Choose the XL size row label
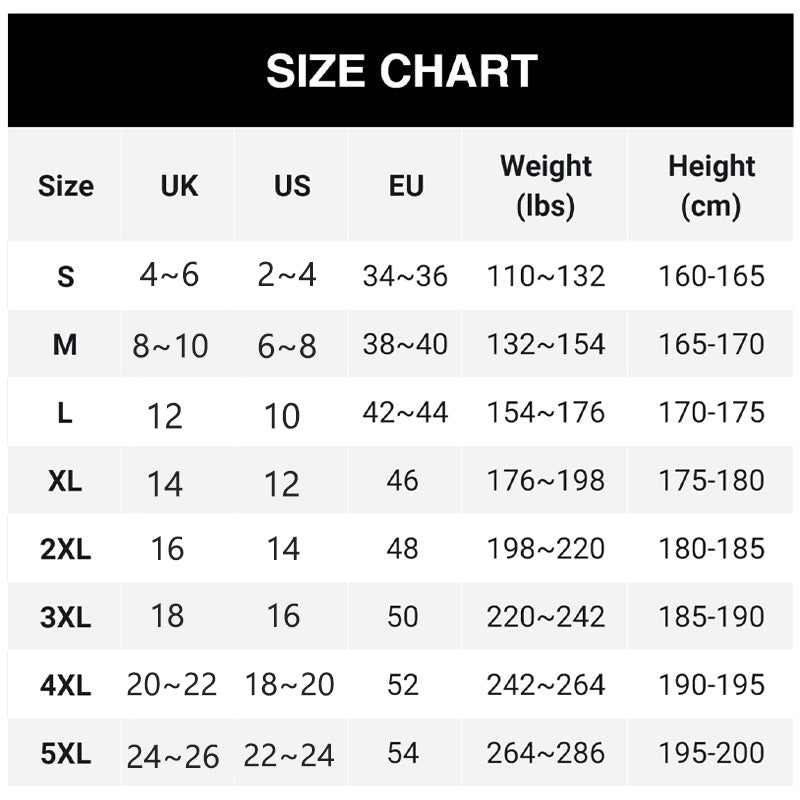Screen dimensions: 800x800 65,481
